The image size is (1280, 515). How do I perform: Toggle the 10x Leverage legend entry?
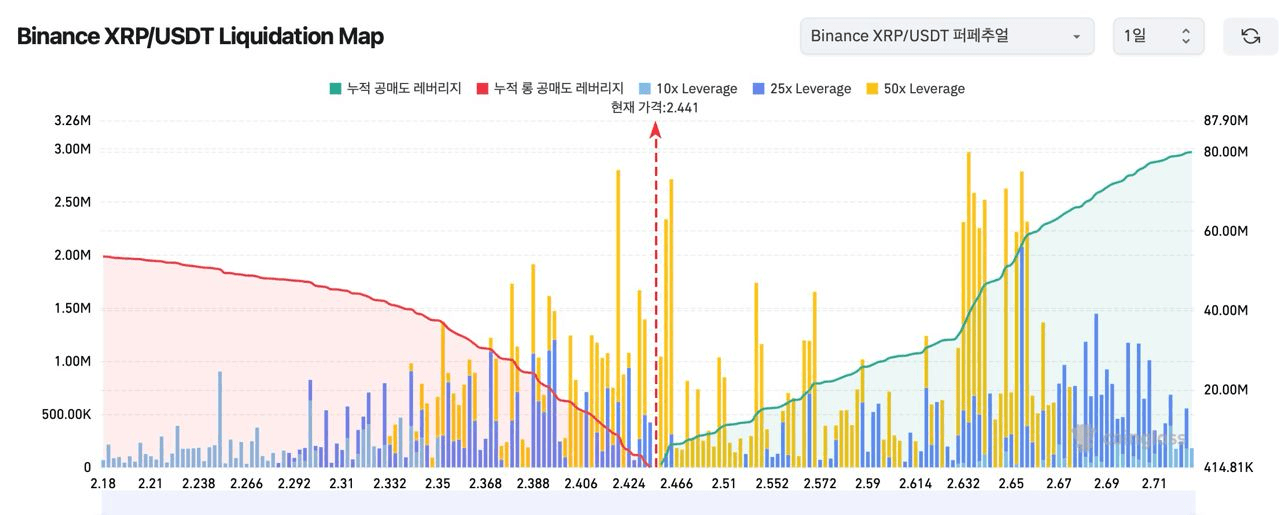687,88
